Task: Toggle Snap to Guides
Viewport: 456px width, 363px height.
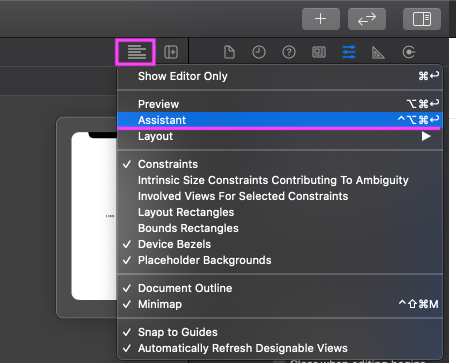Action: click(280, 332)
